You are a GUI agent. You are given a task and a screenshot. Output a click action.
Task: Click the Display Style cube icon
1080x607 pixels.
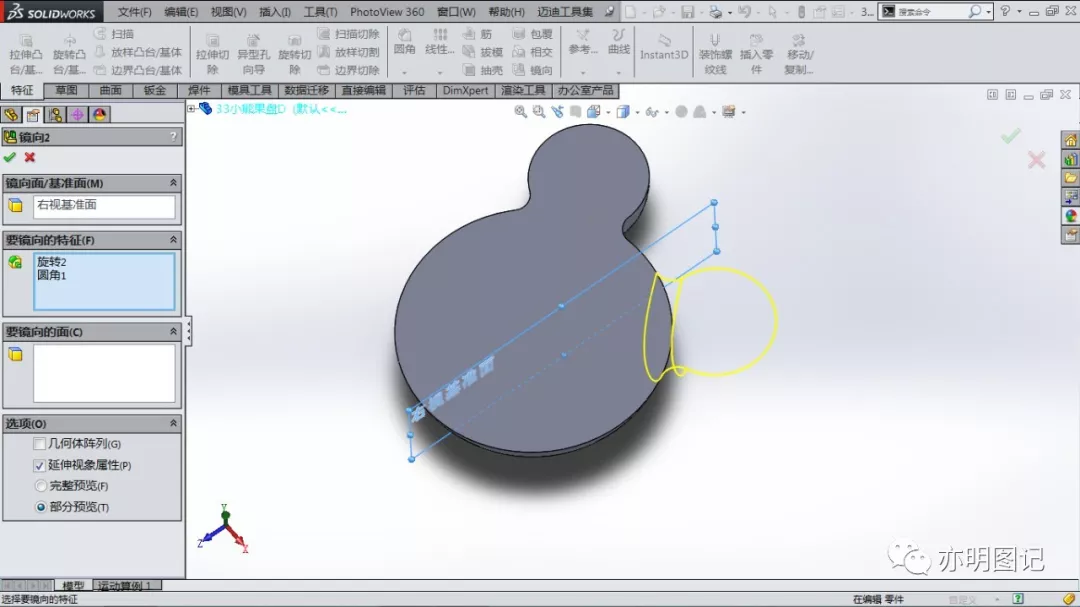pos(623,112)
